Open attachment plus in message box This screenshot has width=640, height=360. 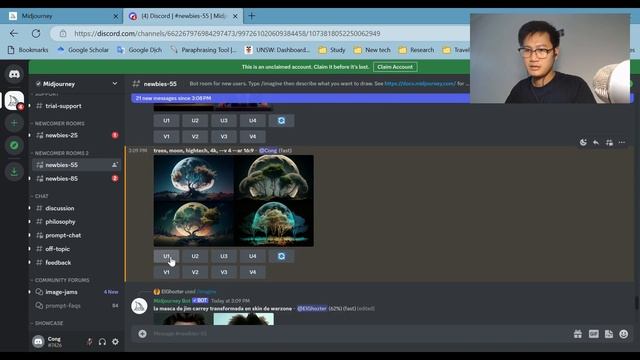tap(142, 334)
